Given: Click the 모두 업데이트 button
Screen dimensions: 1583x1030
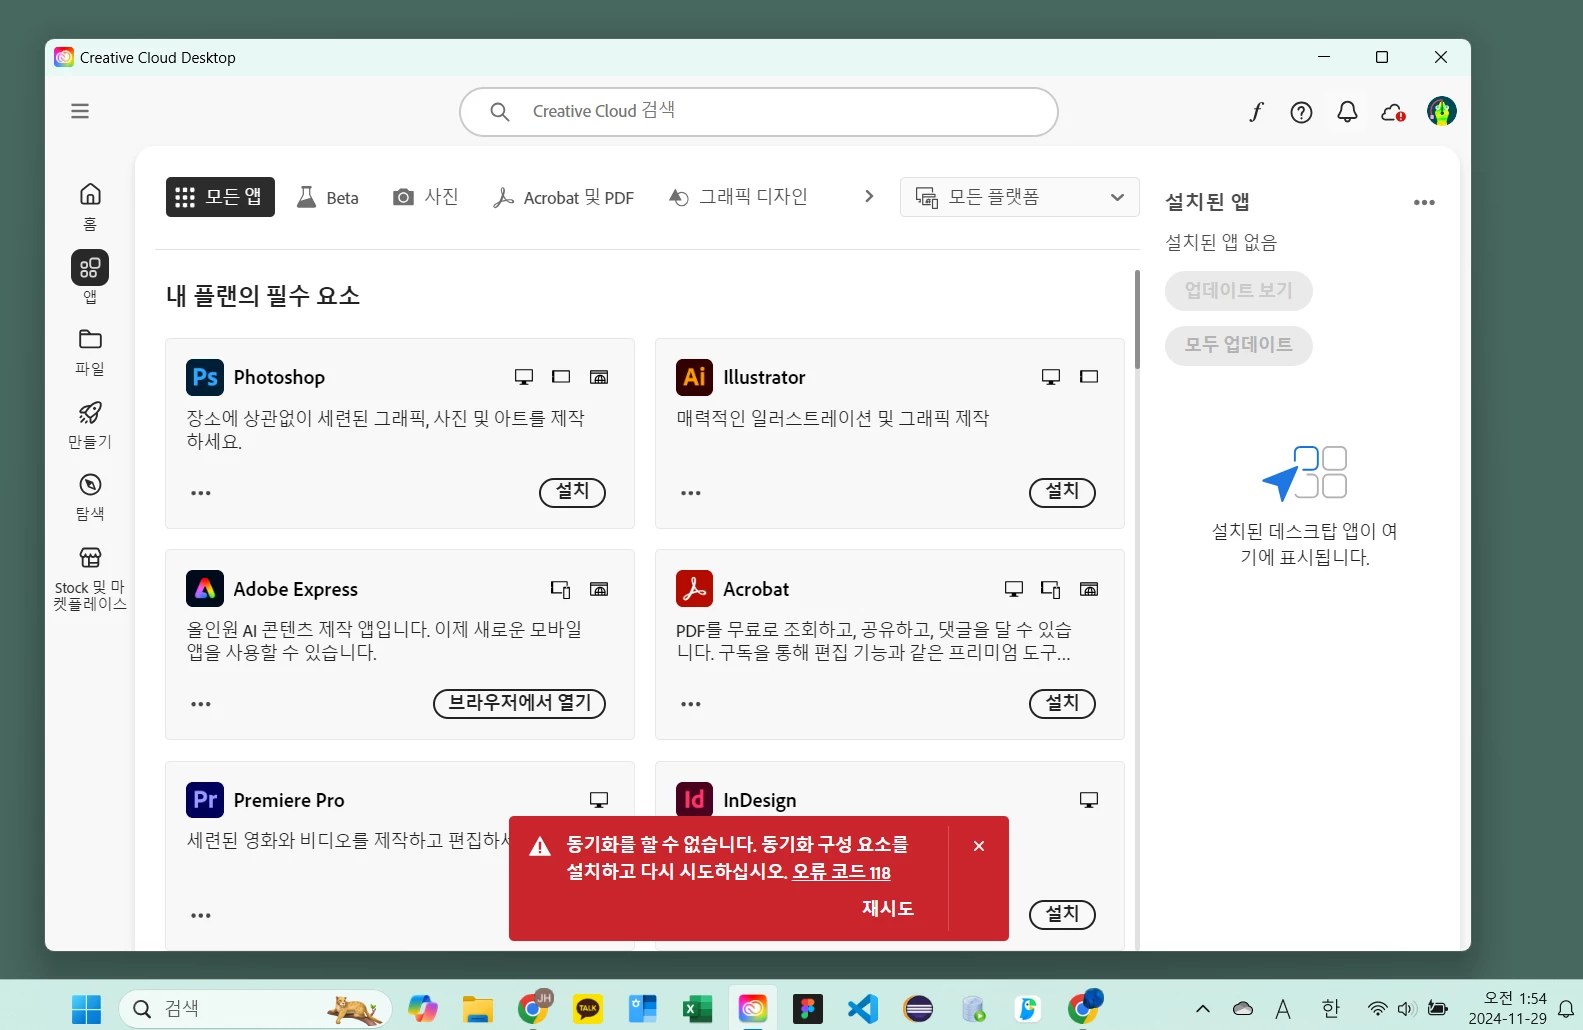Looking at the screenshot, I should (1238, 345).
